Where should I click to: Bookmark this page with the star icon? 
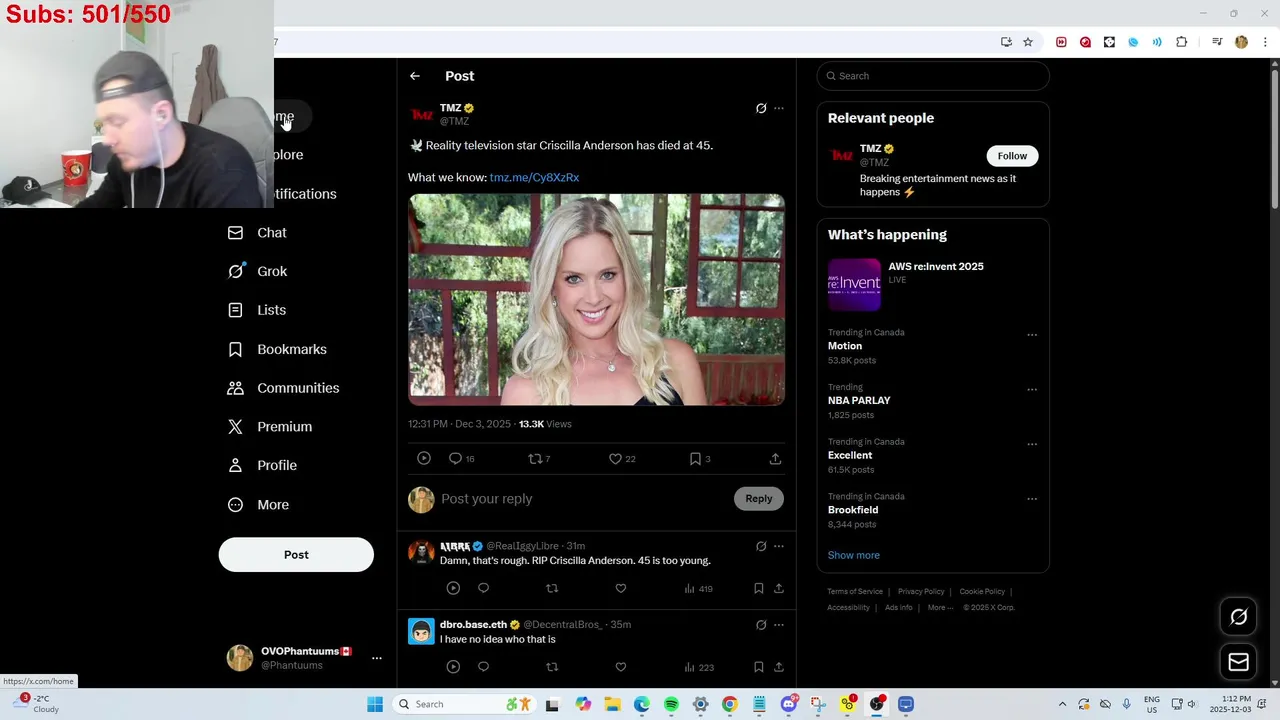(1027, 42)
